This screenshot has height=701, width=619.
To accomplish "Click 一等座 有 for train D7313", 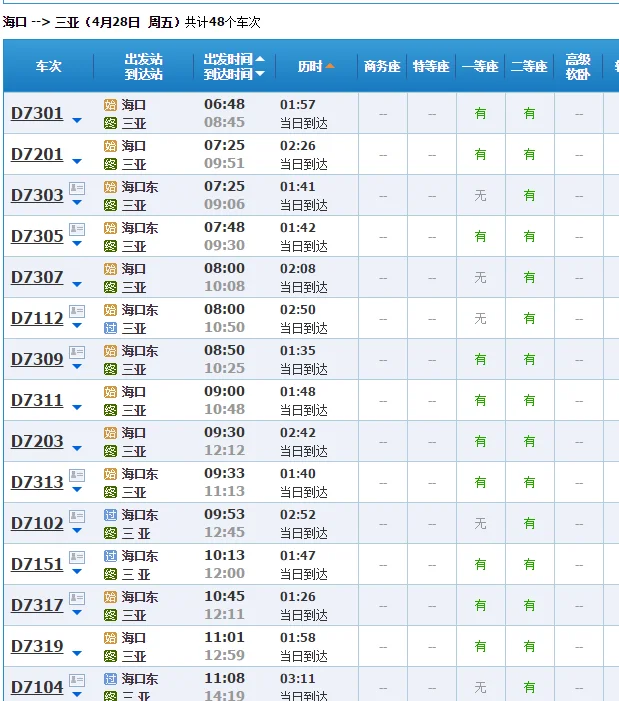I will tap(480, 482).
